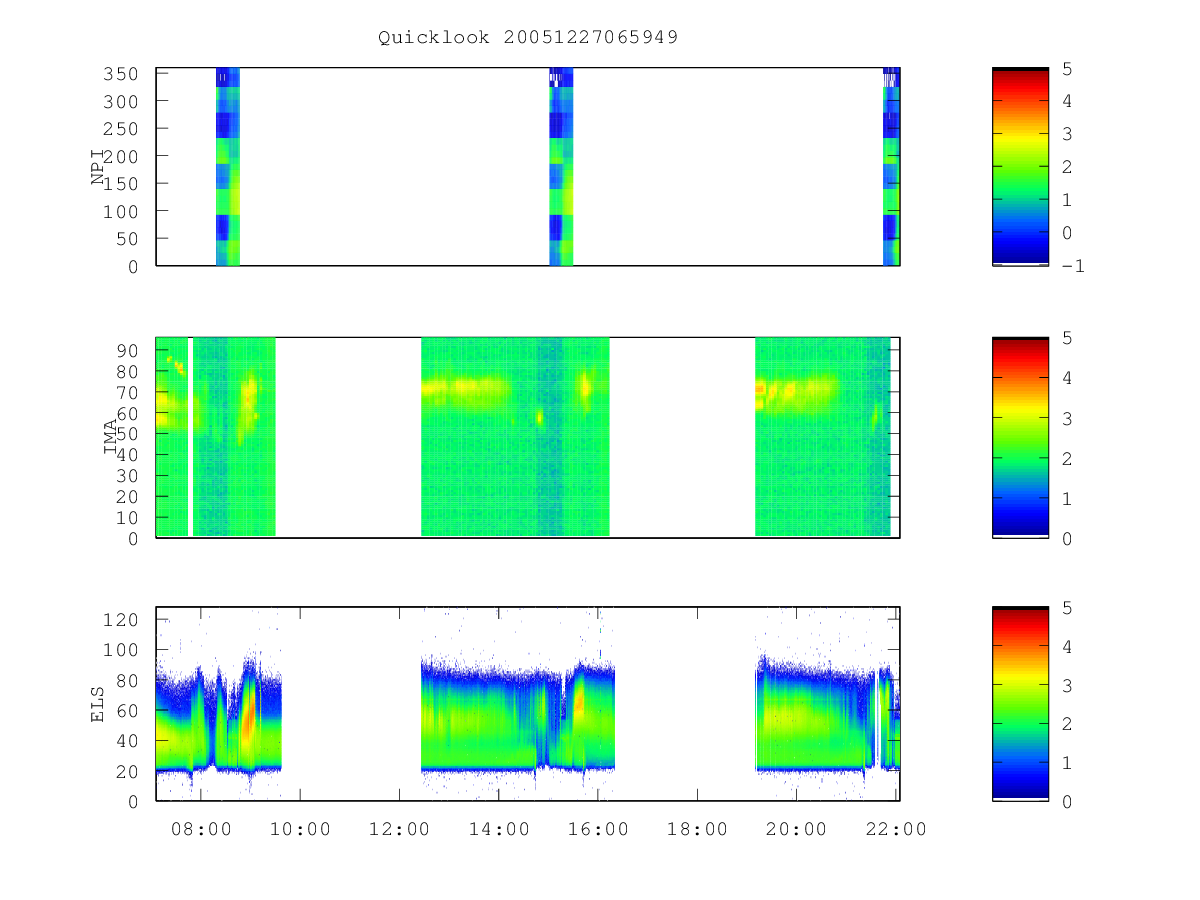This screenshot has height=900, width=1200.
Task: Click the ELS panel color bar
Action: 1020,703
